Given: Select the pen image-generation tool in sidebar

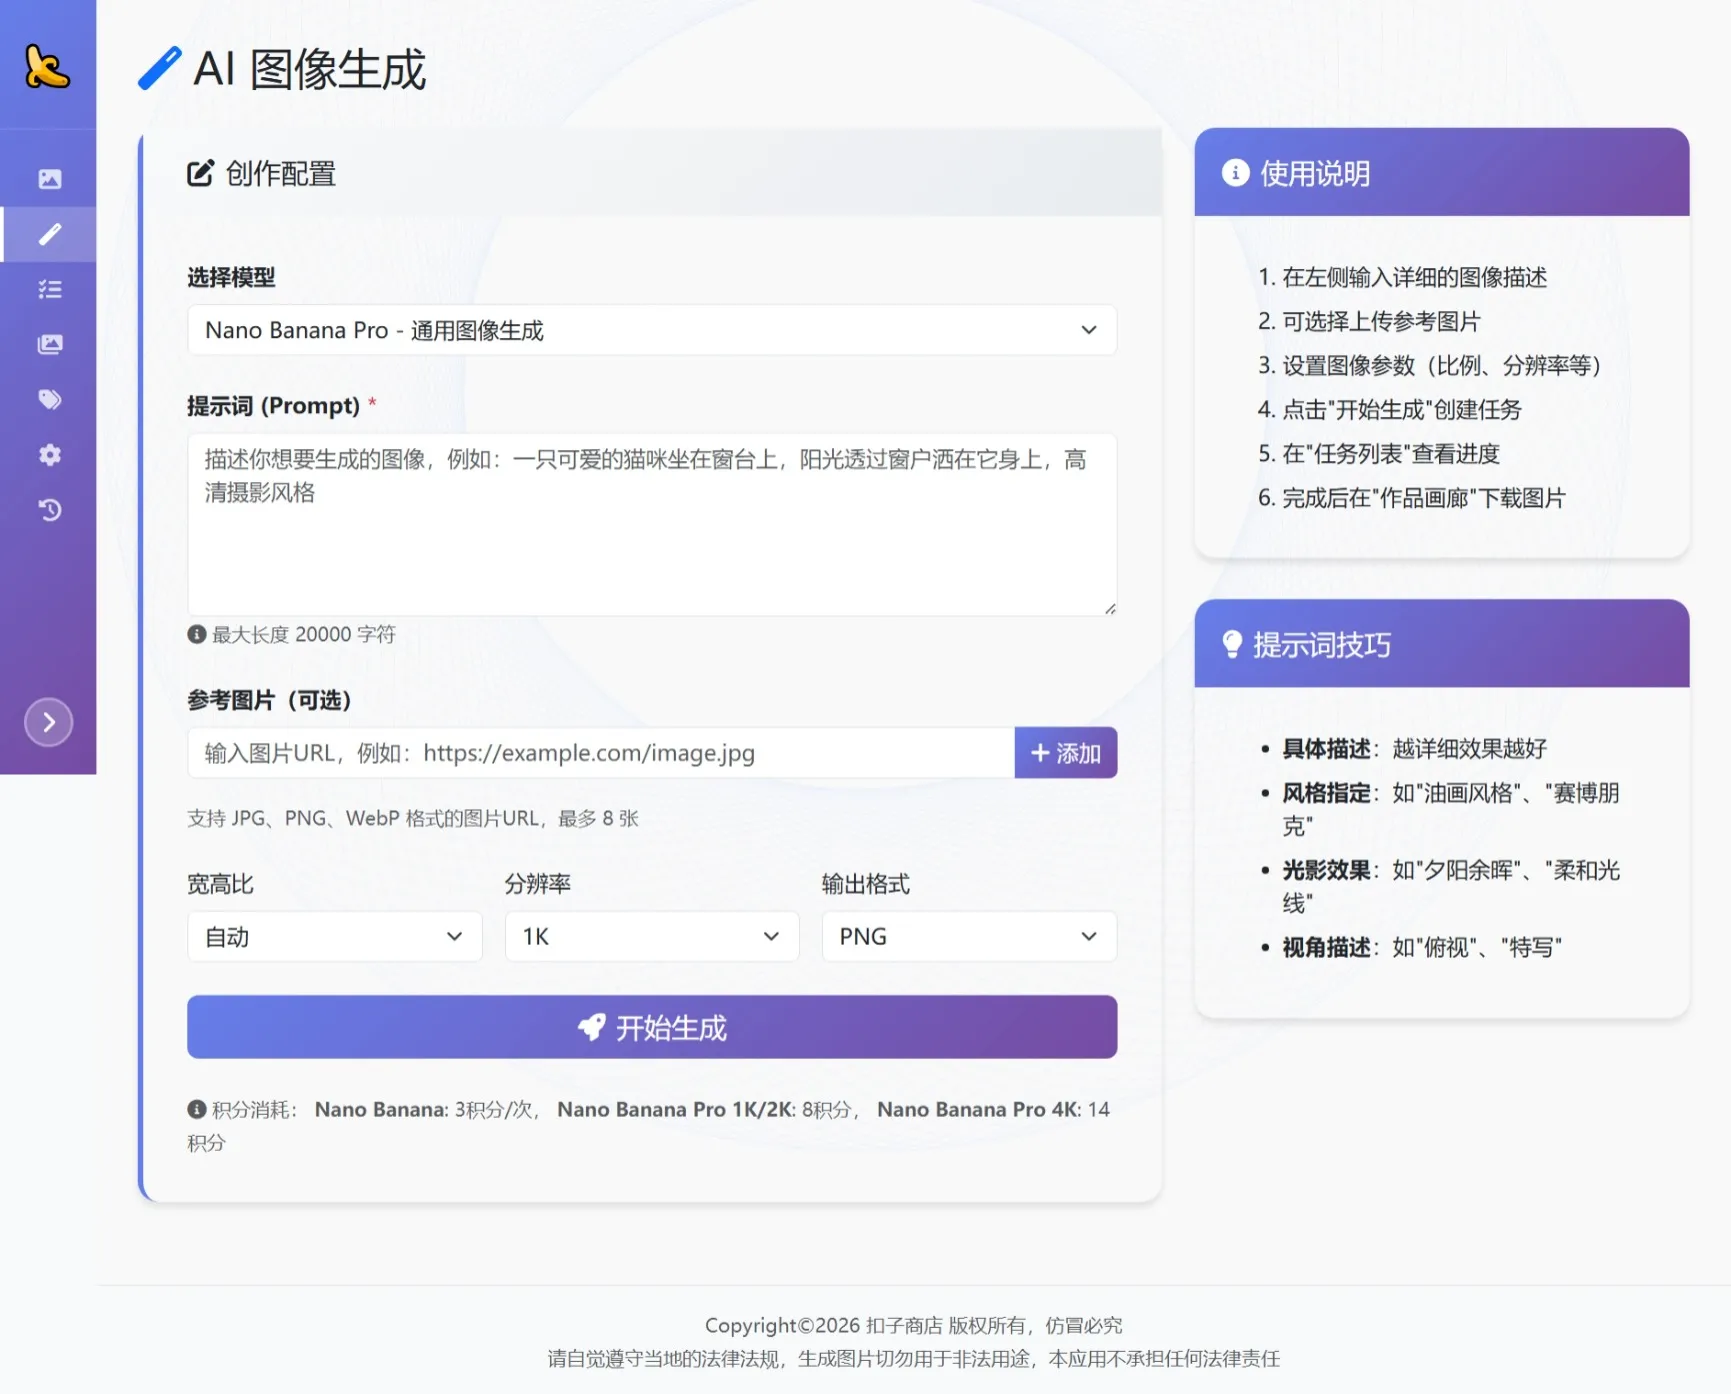Looking at the screenshot, I should 49,234.
